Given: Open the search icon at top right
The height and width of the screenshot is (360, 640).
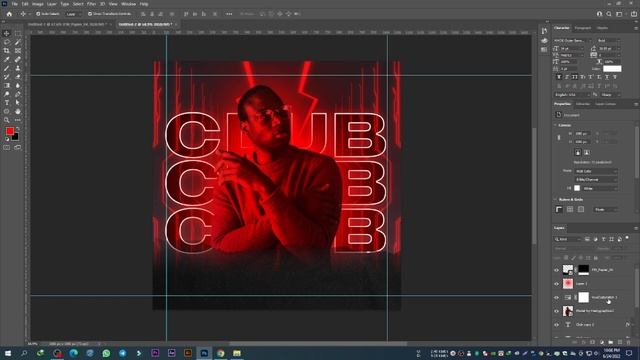Looking at the screenshot, I should (x=609, y=14).
